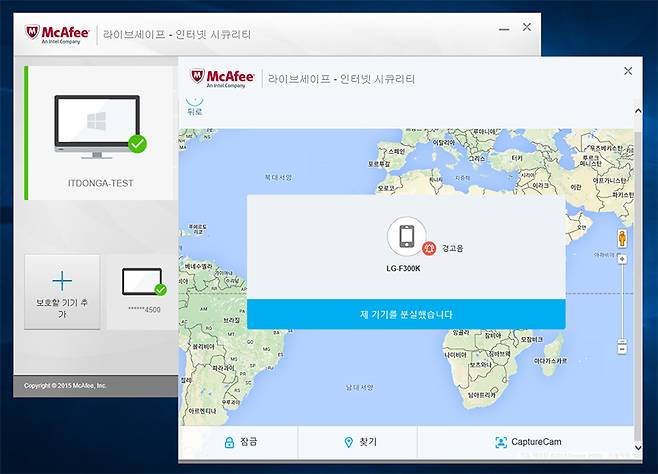Zoom in on the map
This screenshot has width=658, height=474.
coord(621,260)
